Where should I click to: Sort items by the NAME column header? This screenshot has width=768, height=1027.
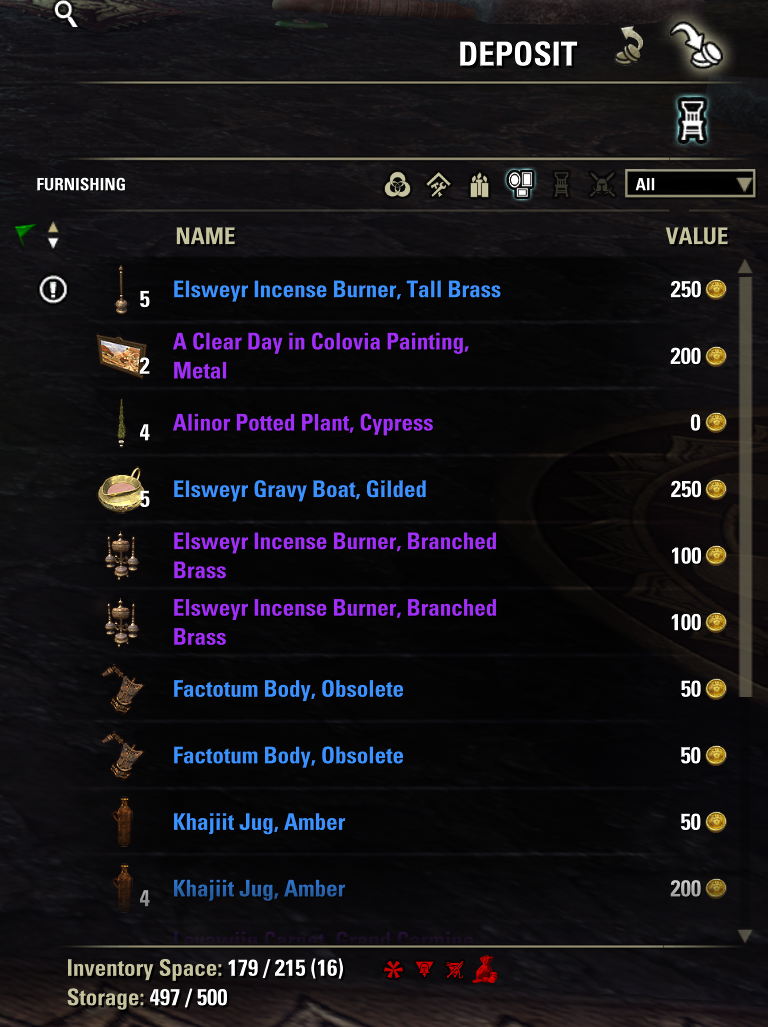pyautogui.click(x=206, y=236)
